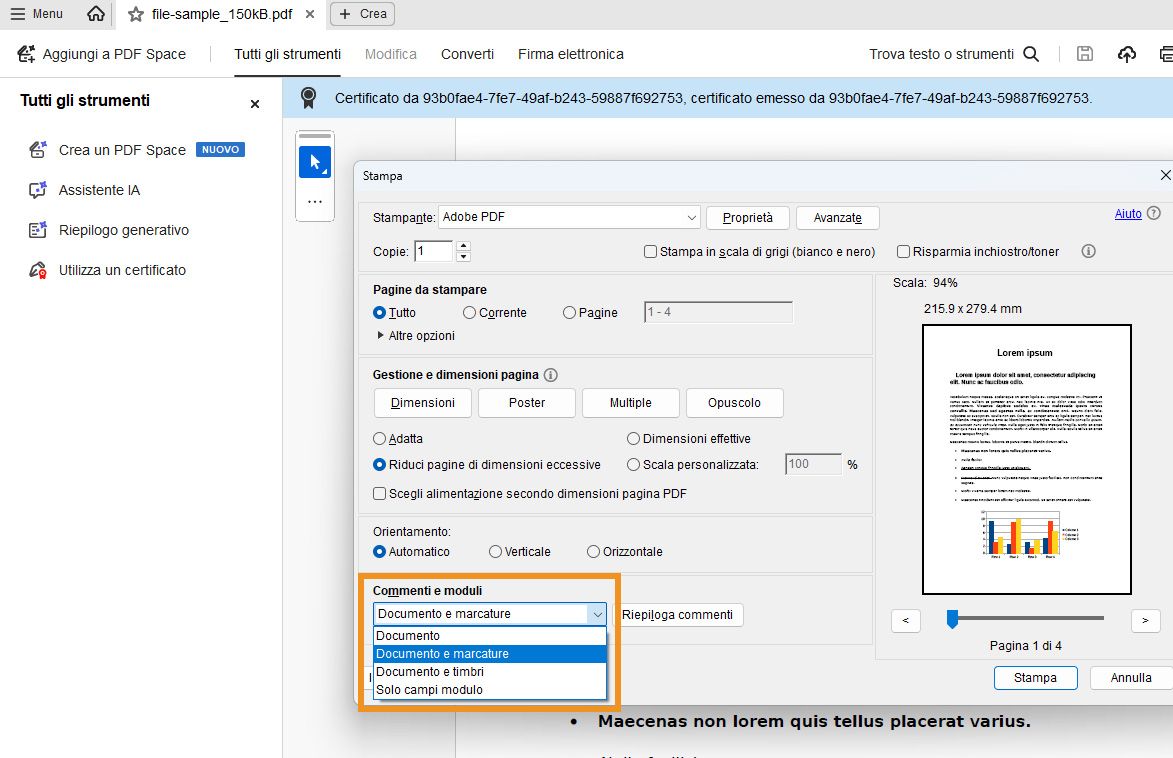Click the Multiple button
Viewport: 1173px width, 758px height.
(x=631, y=403)
